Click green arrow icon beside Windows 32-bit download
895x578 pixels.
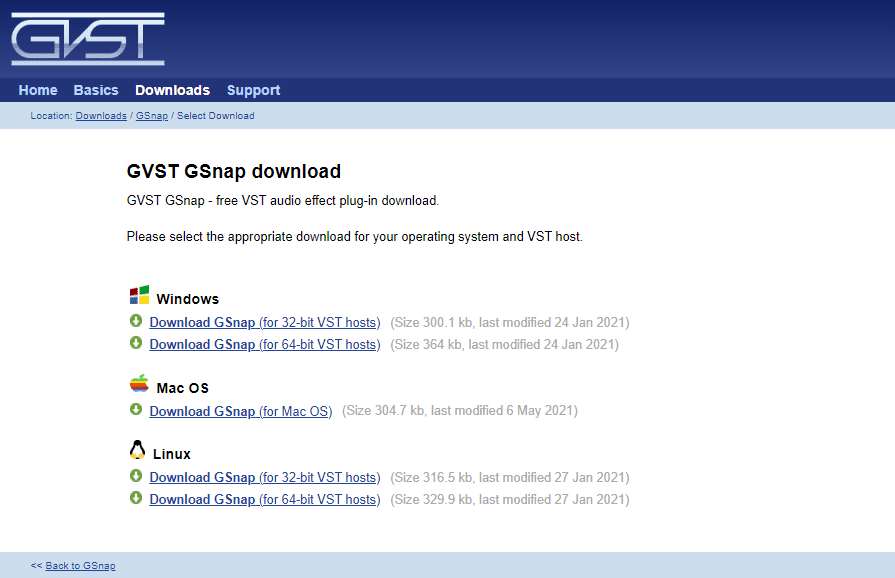pyautogui.click(x=136, y=321)
